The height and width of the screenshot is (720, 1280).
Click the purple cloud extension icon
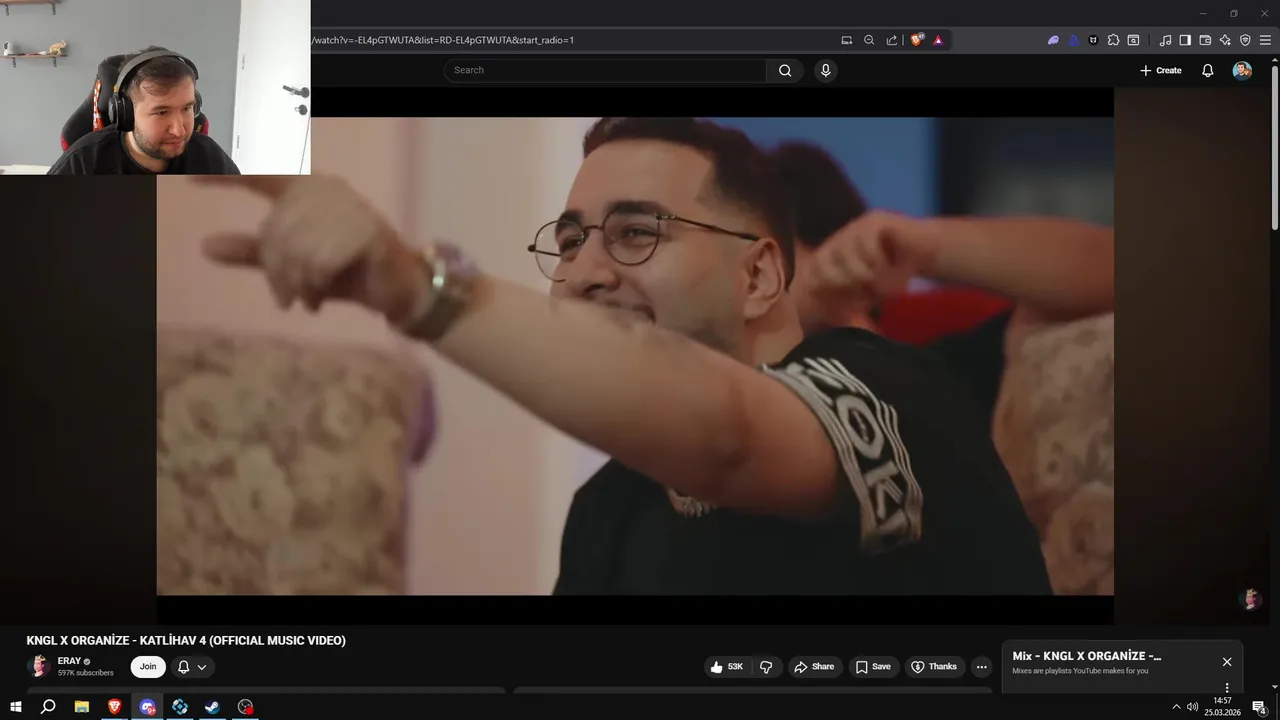(1053, 40)
